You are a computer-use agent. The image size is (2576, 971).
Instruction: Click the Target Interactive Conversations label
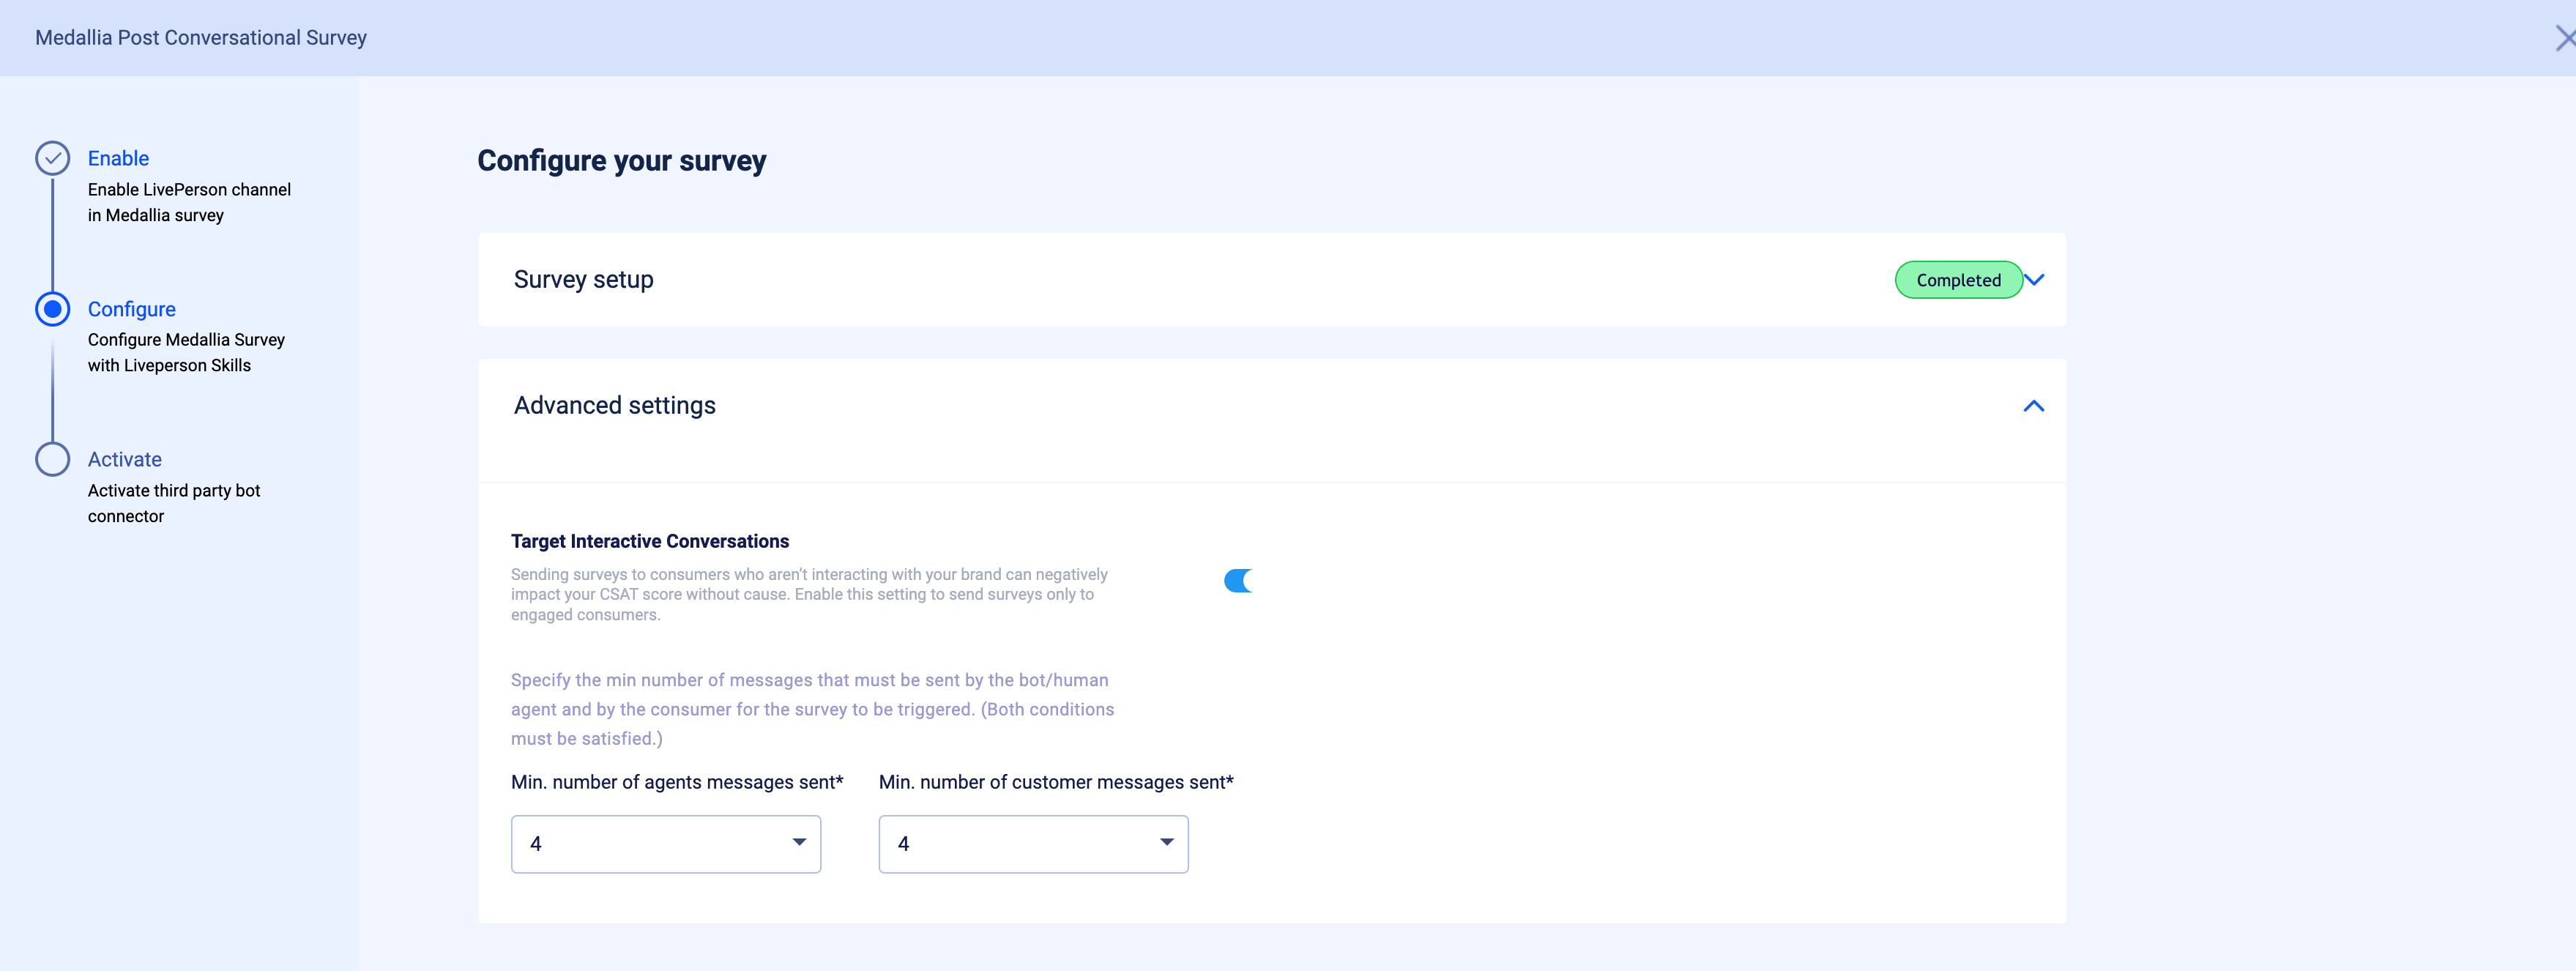(x=650, y=541)
